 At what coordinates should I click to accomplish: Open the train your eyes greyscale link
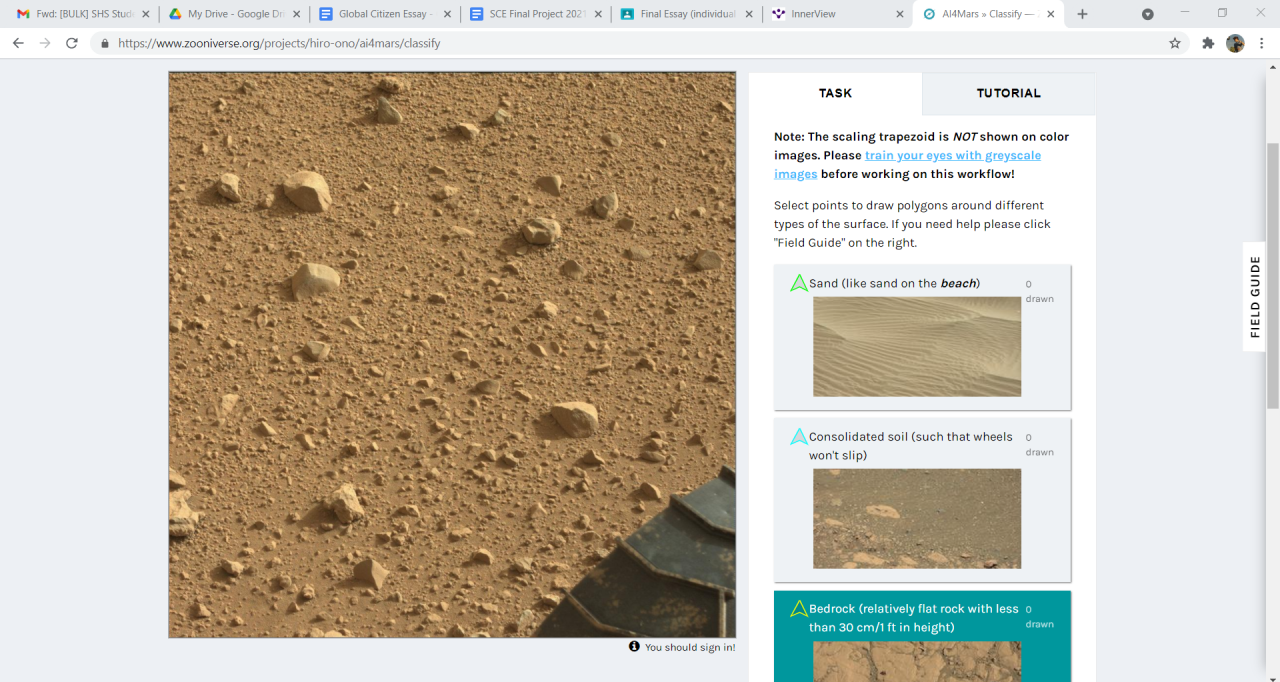click(907, 164)
